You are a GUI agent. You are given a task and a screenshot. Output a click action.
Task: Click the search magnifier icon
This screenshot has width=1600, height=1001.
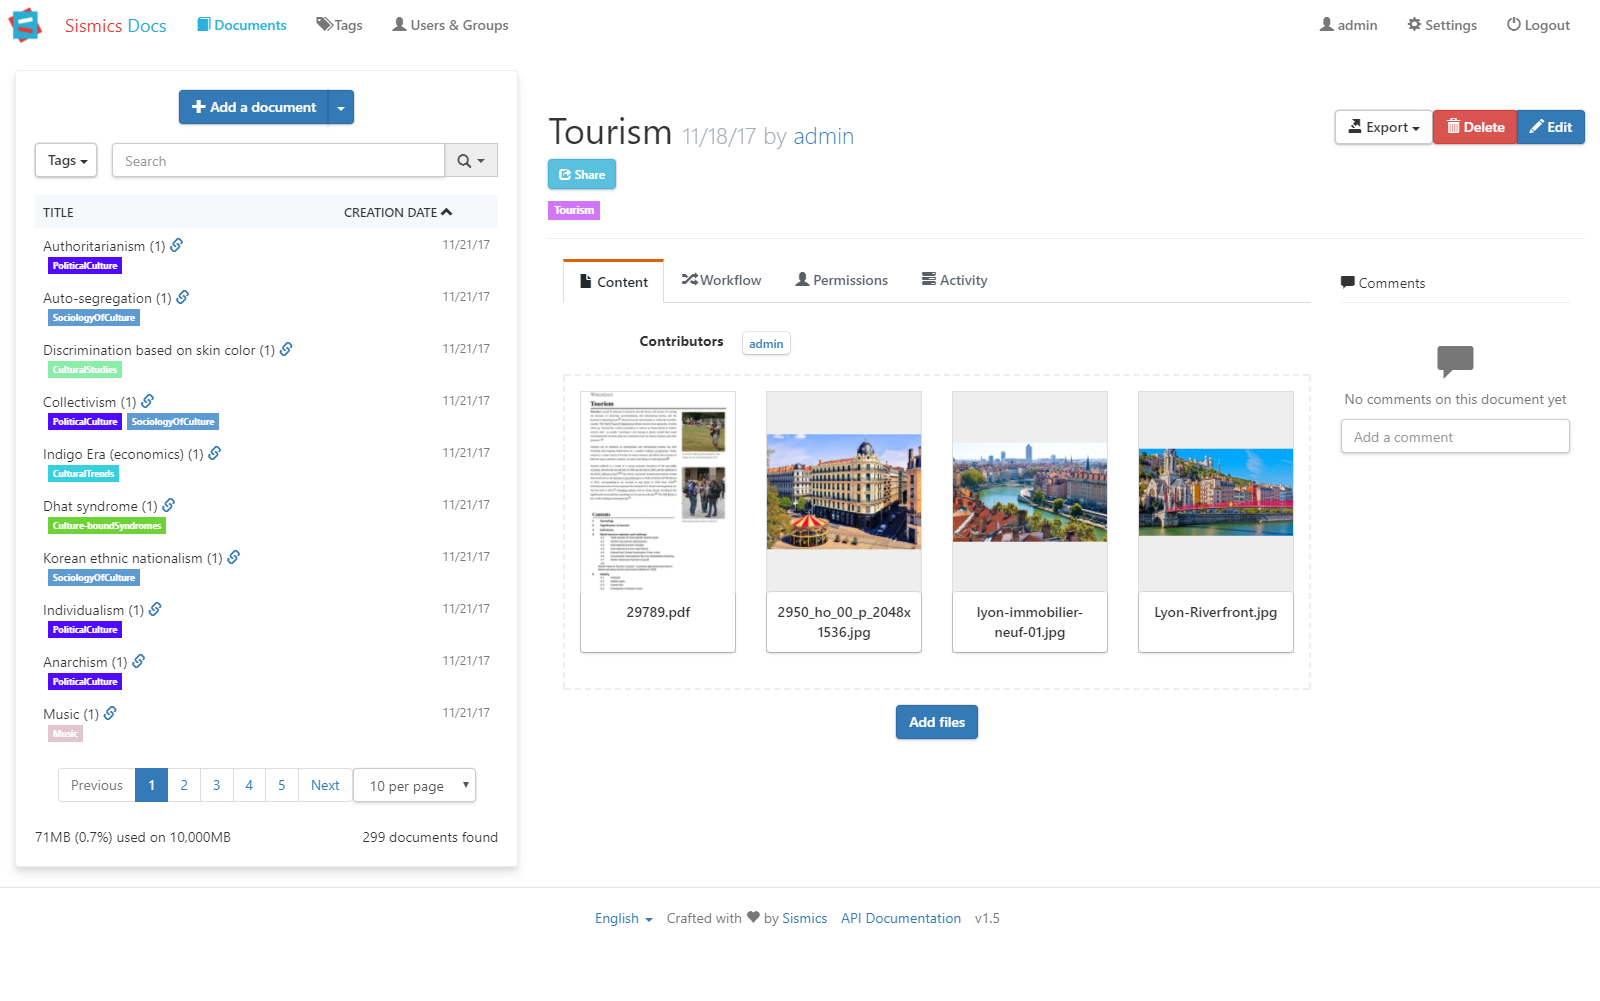[x=463, y=160]
